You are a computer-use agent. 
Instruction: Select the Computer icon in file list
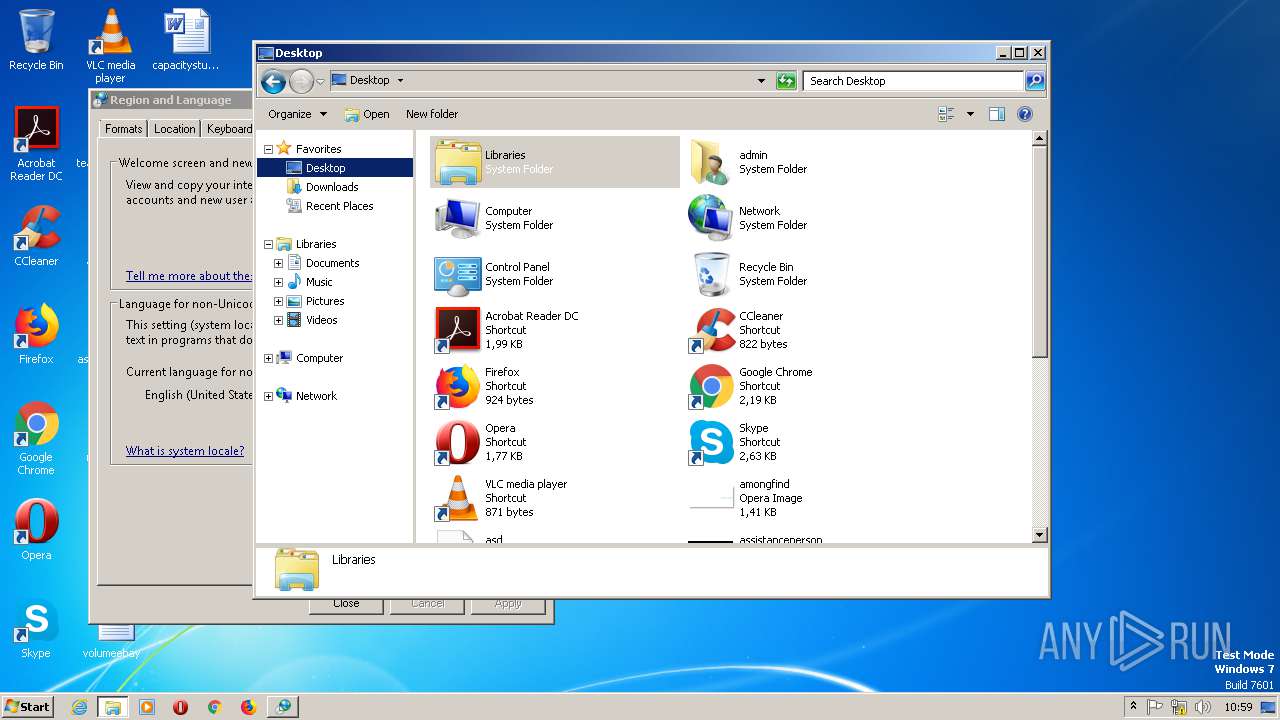458,218
